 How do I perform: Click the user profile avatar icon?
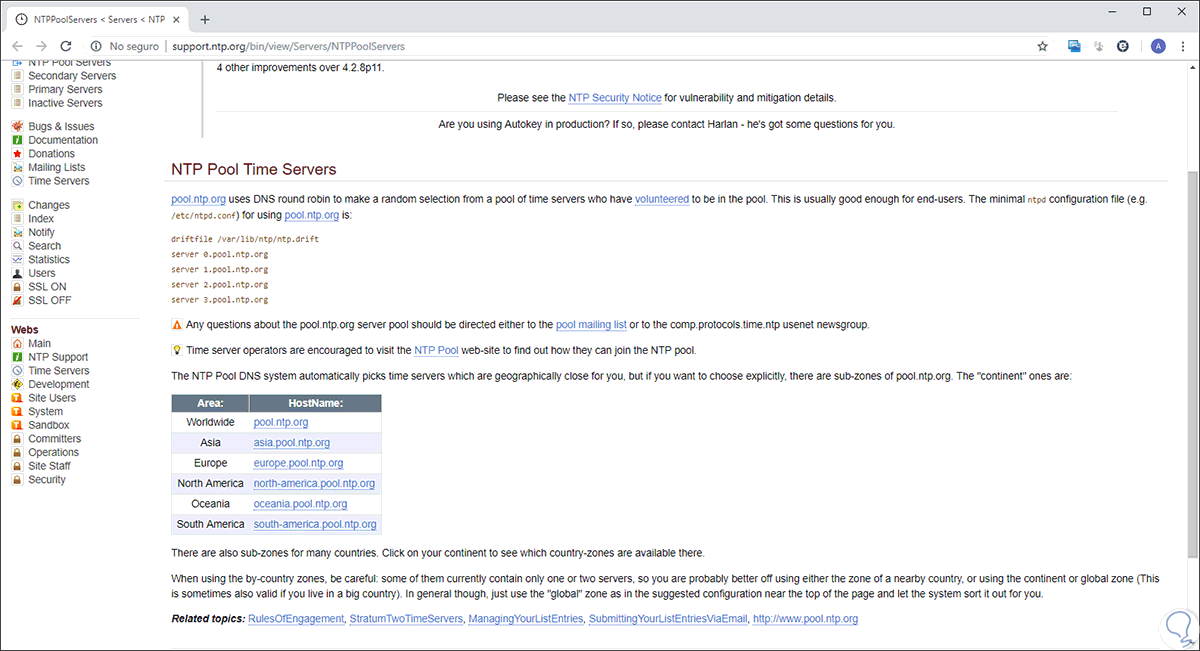pyautogui.click(x=1158, y=46)
